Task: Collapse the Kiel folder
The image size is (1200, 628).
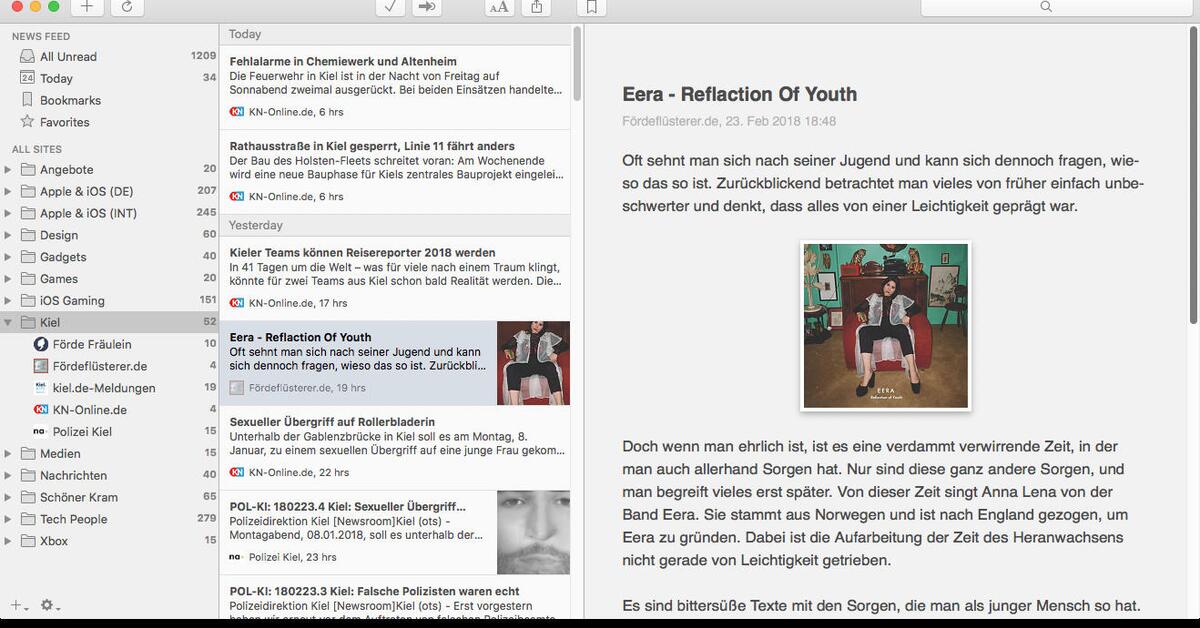Action: 9,322
